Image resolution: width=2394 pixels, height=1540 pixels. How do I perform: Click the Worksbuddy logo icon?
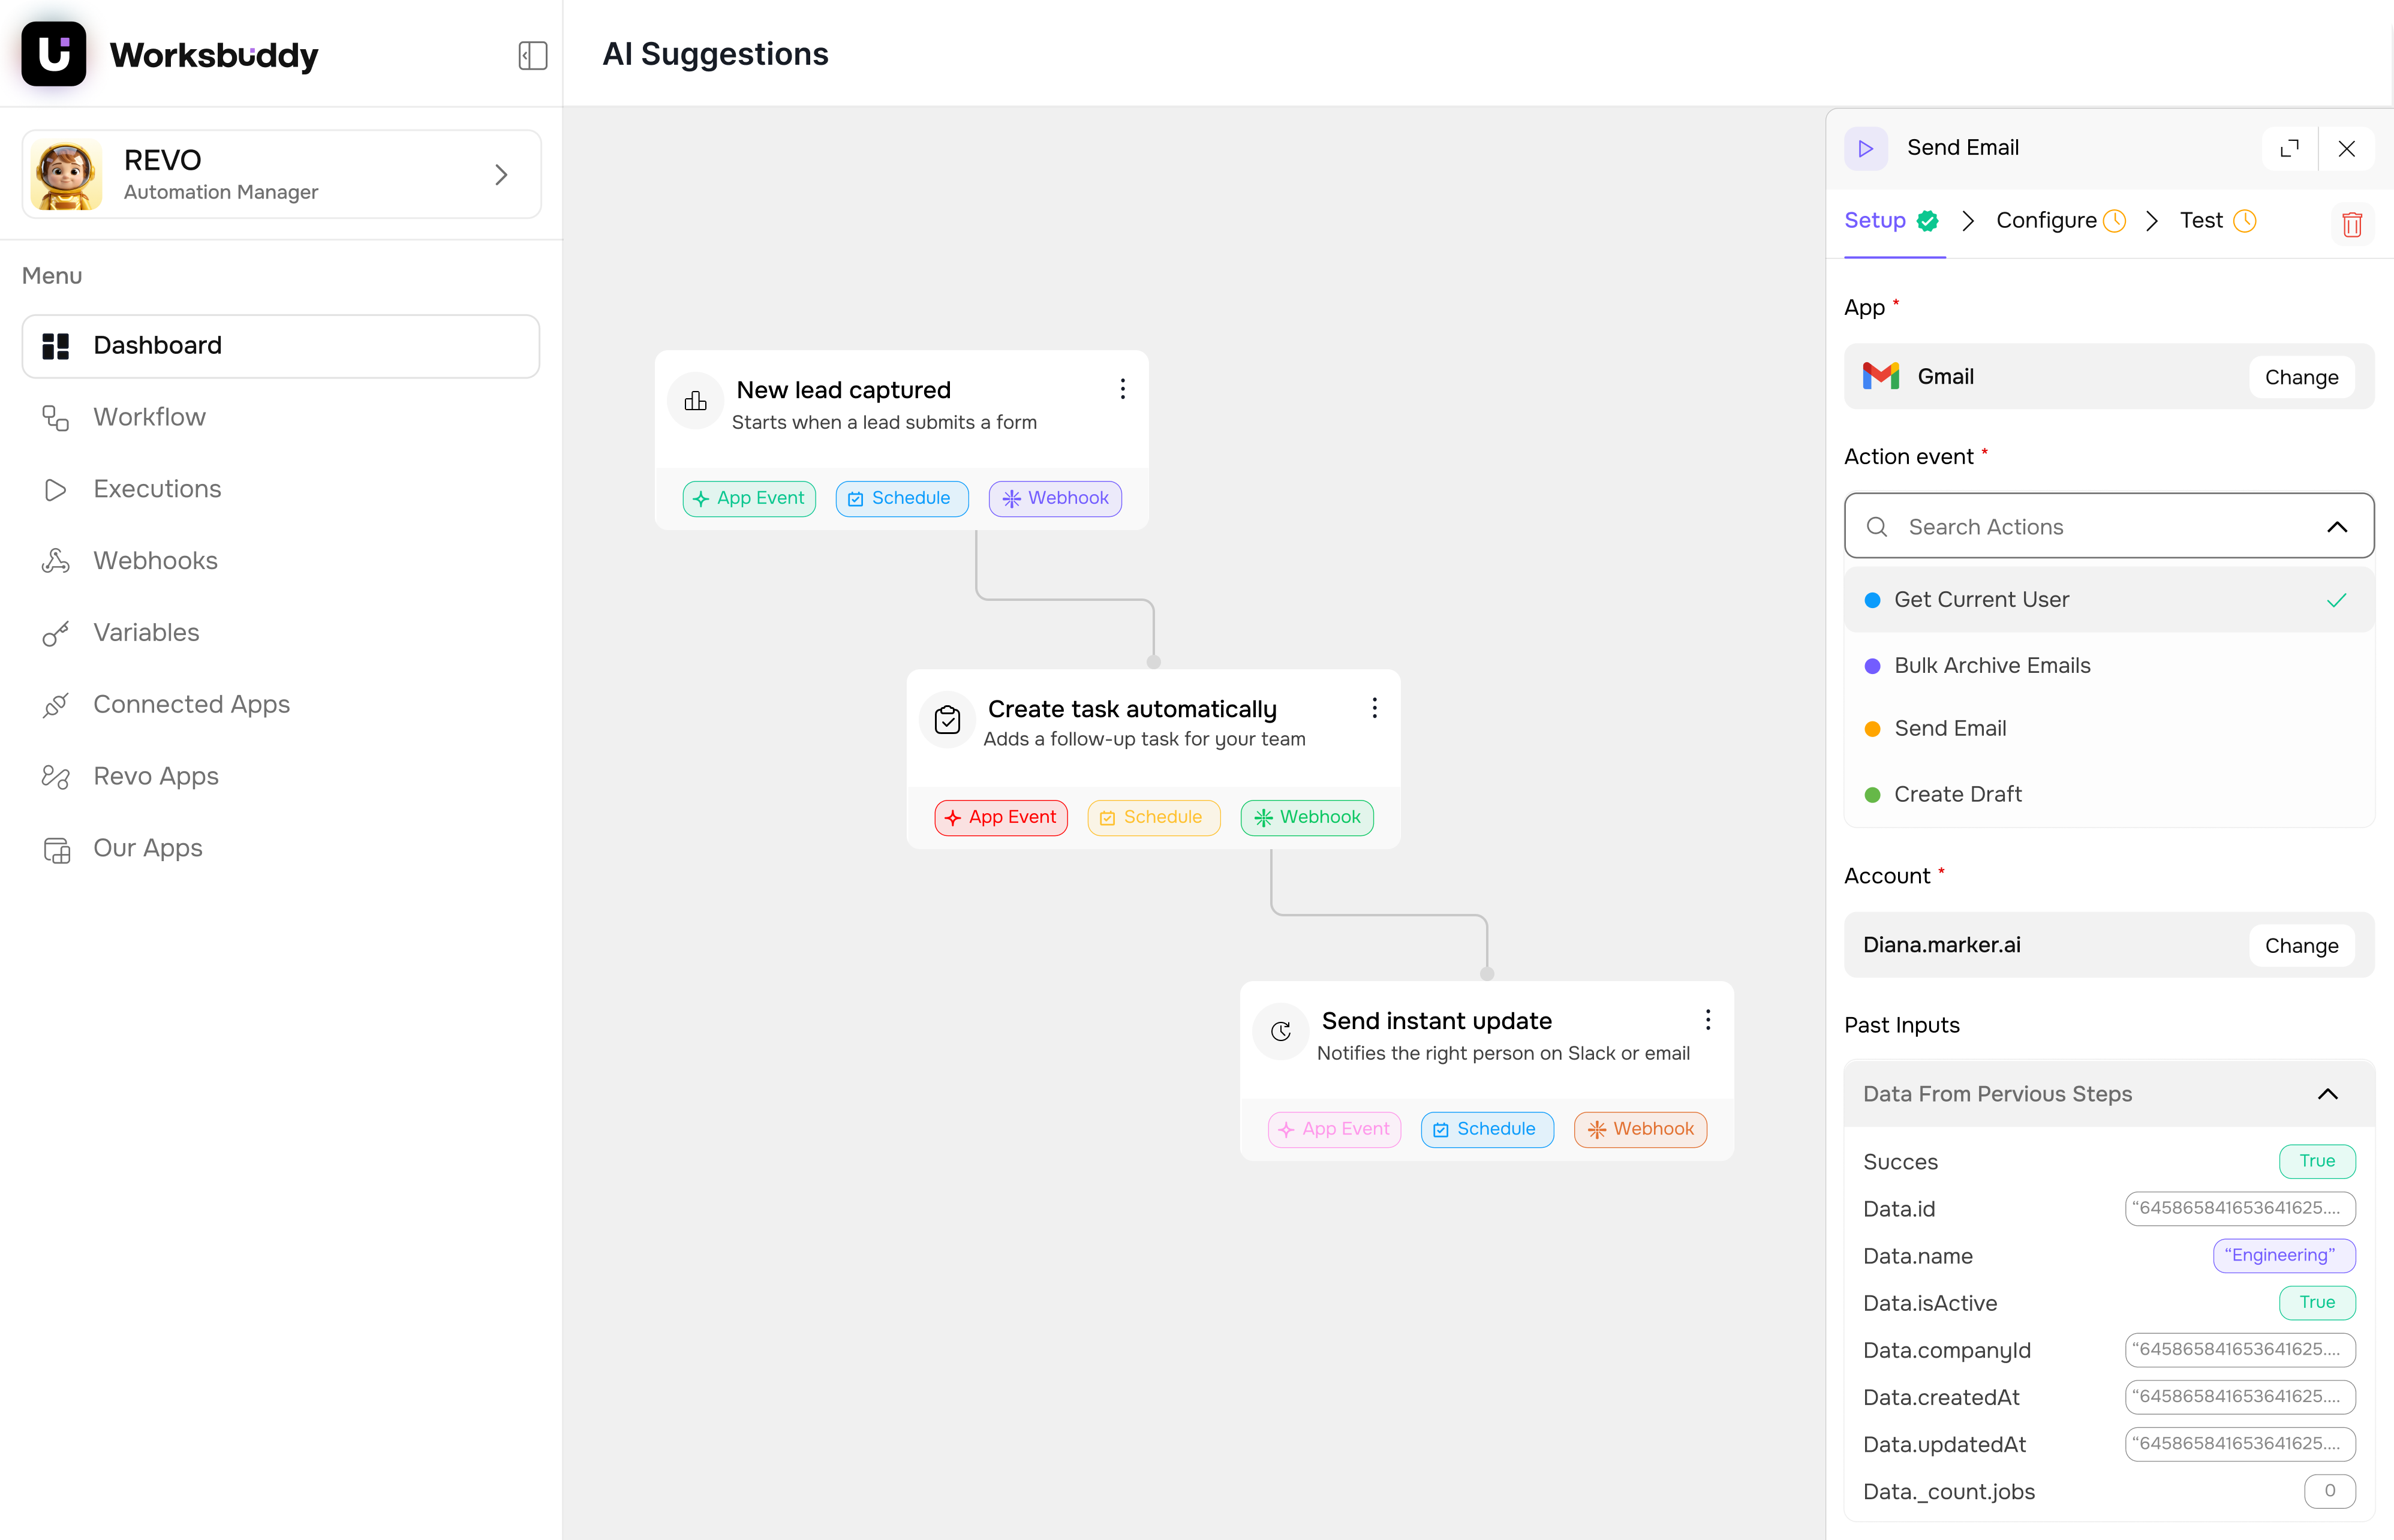53,54
